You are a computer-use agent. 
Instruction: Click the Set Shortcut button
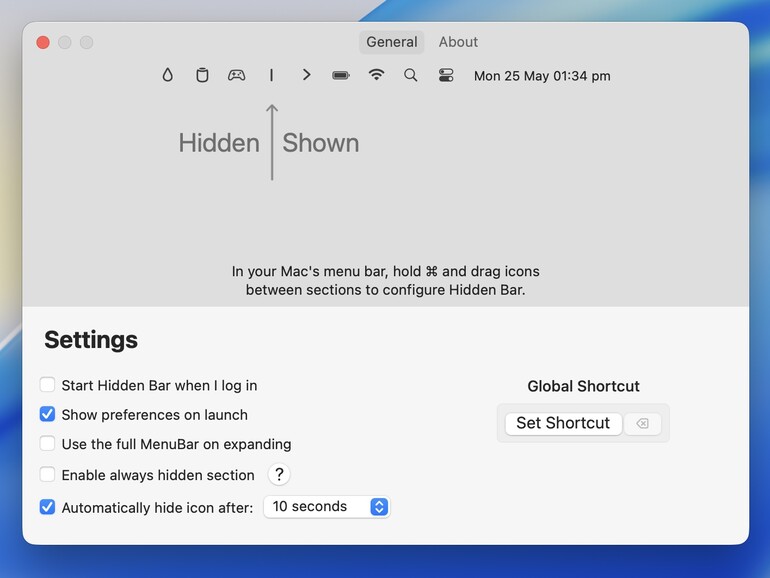[563, 423]
